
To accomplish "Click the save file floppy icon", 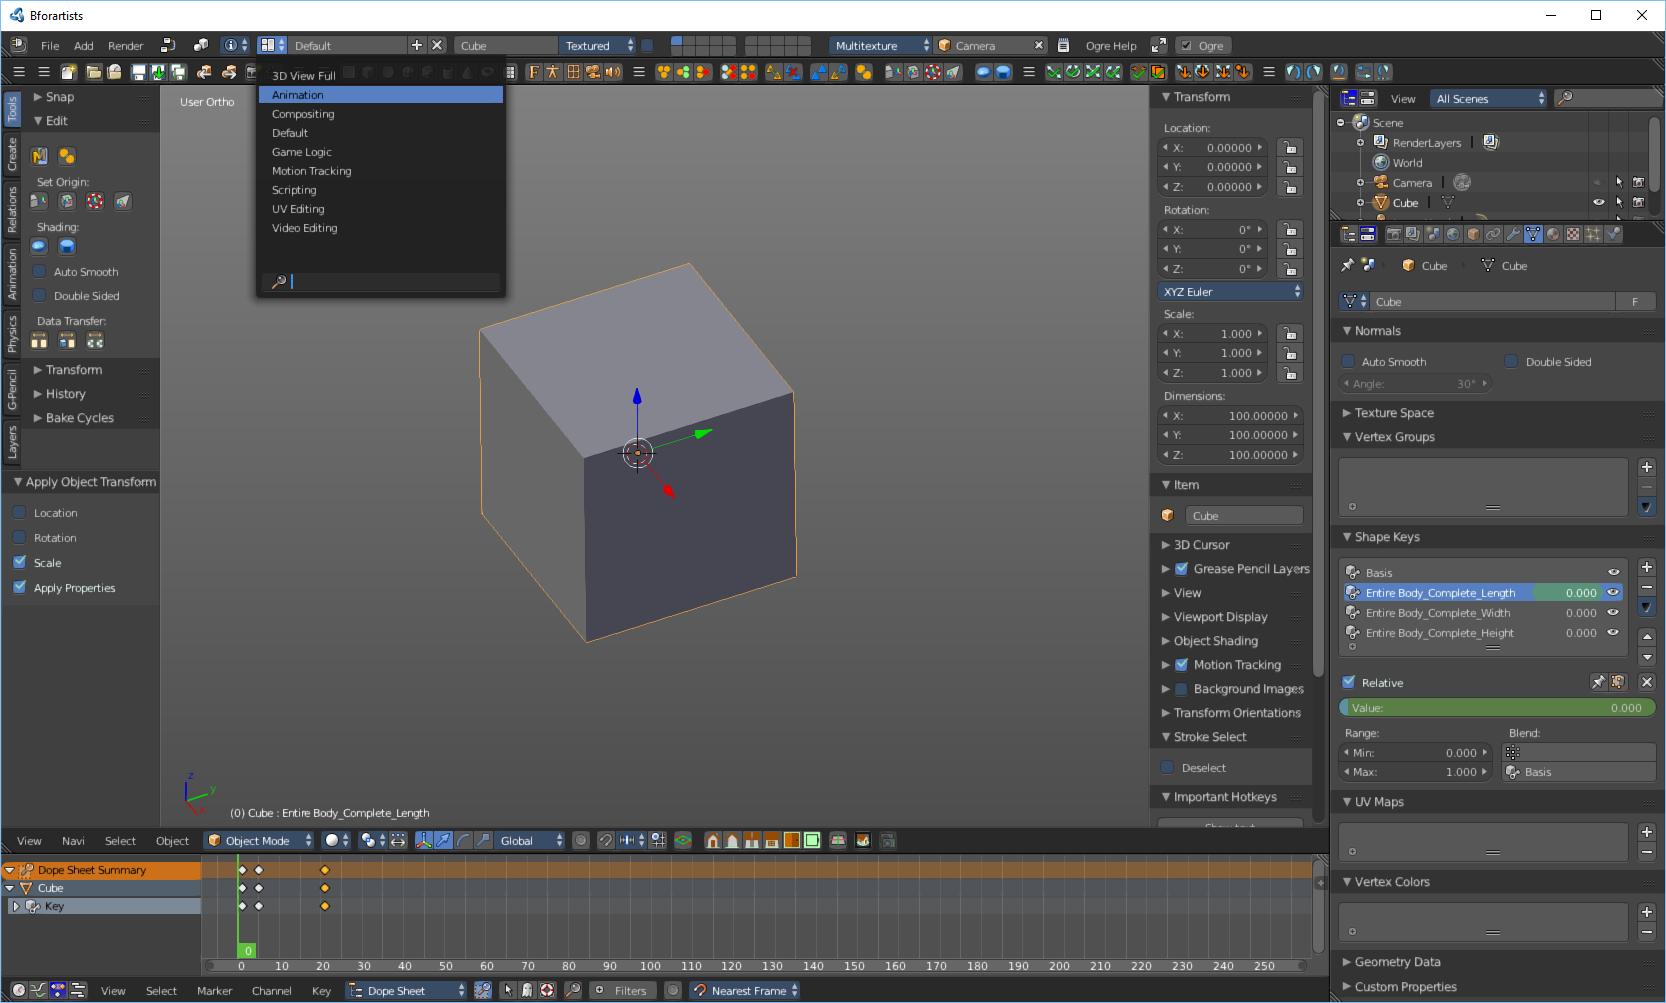I will [x=139, y=72].
